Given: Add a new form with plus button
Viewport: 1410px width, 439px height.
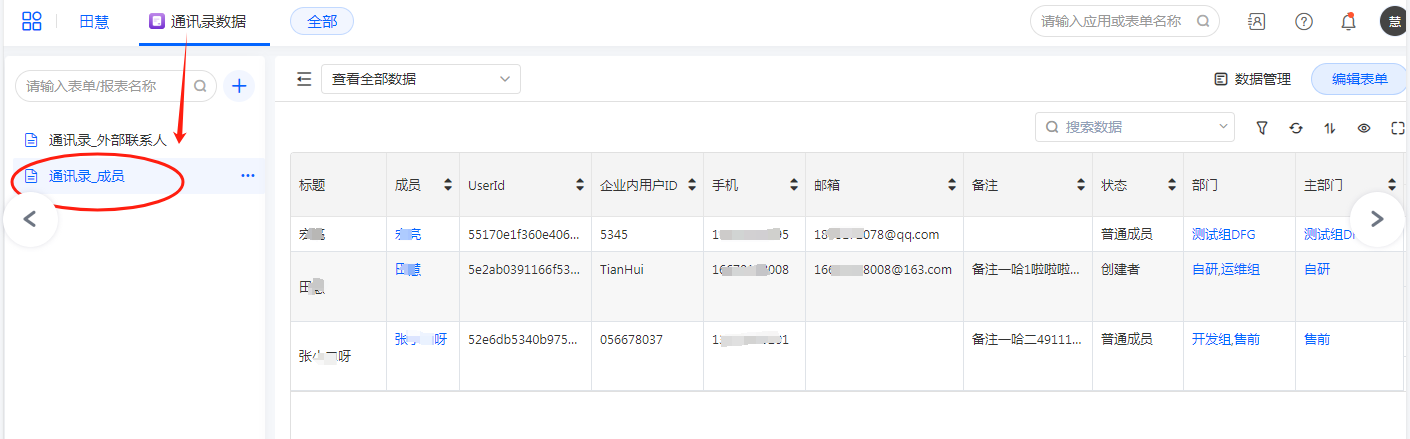Looking at the screenshot, I should [x=238, y=86].
